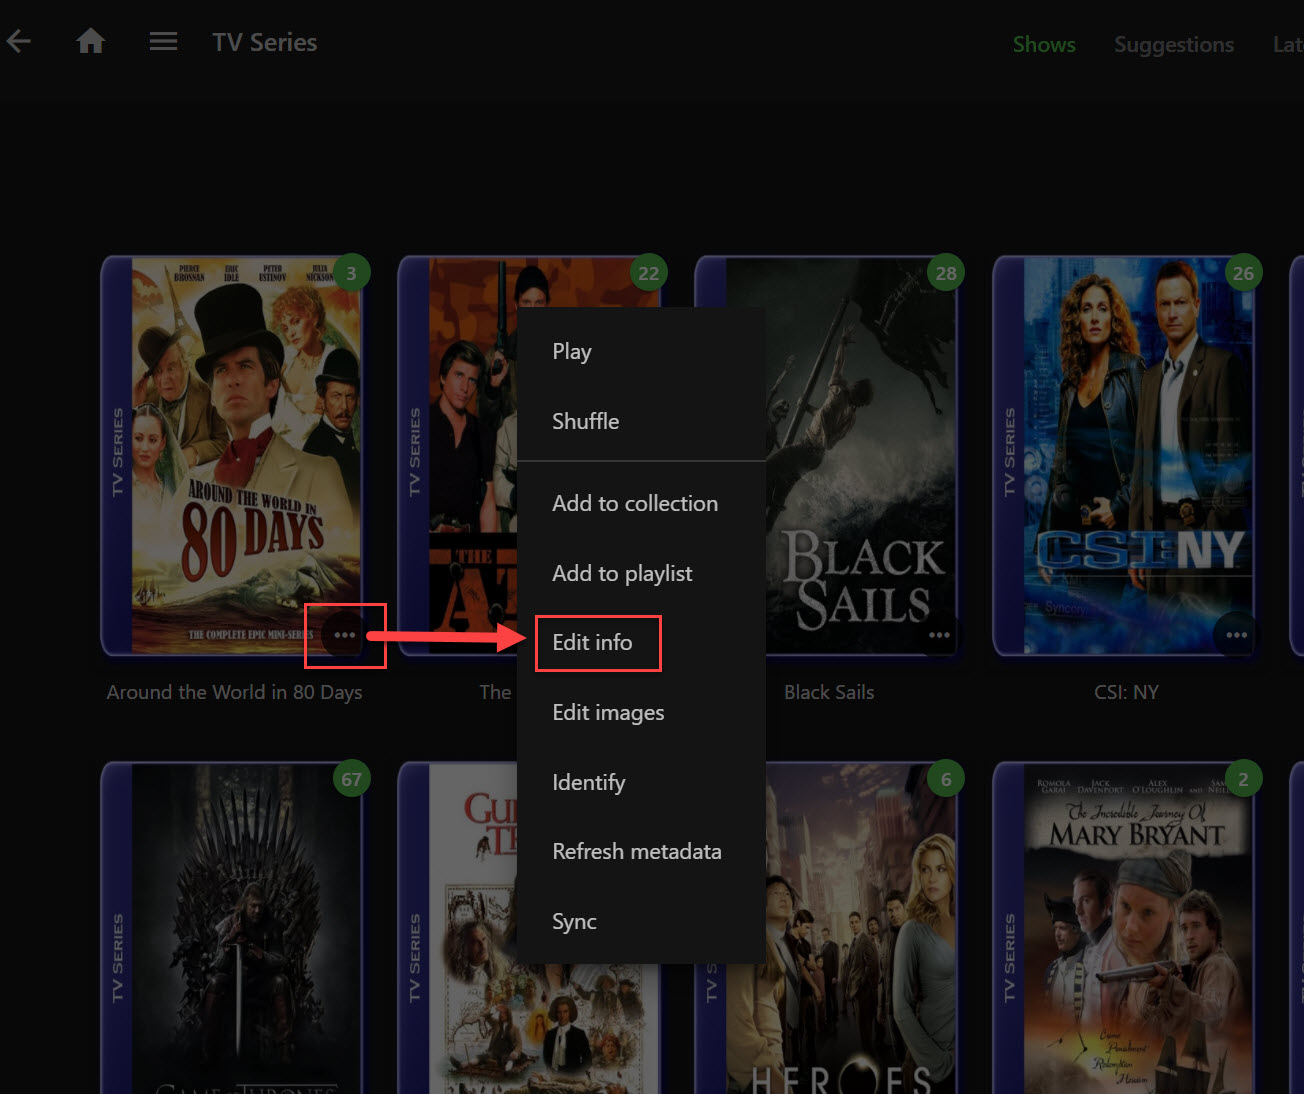Click the 'Black Sails' title text
Screen dimensions: 1304x1094
click(829, 692)
